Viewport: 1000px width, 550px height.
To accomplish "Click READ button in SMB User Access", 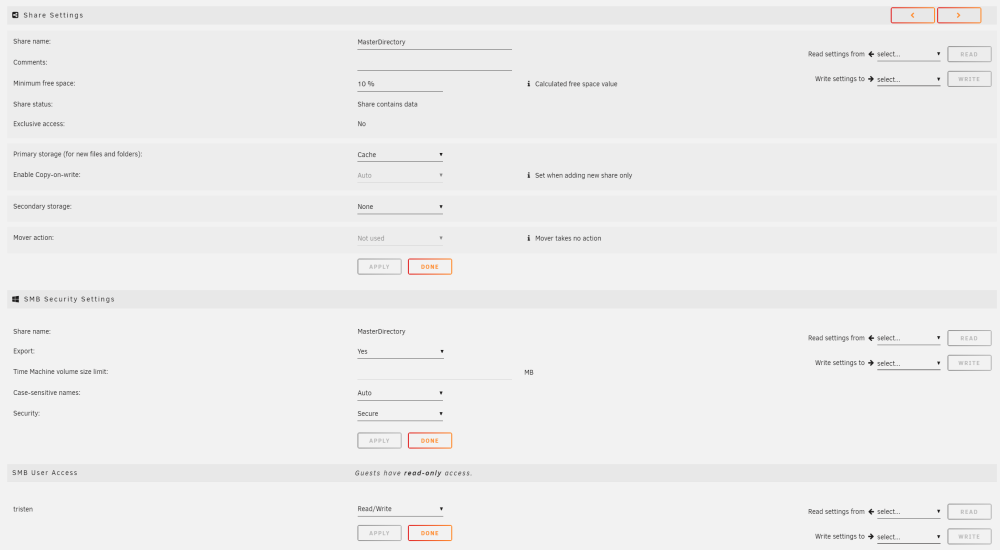I will click(969, 512).
